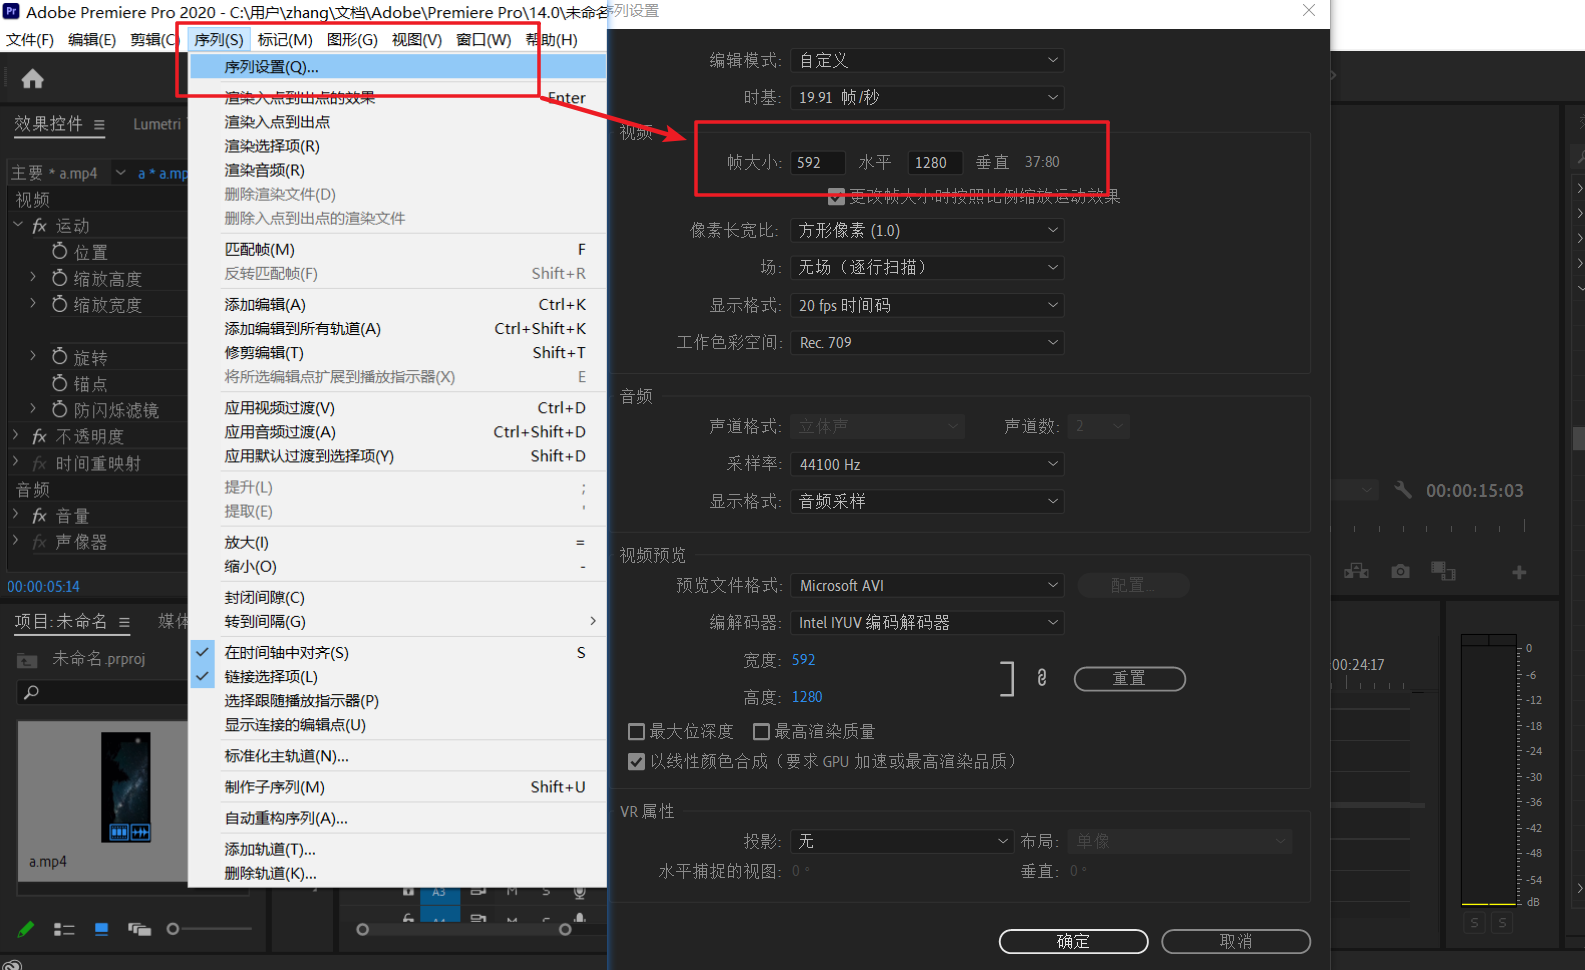
Task: Uncheck 以线性颜色合成 checkbox
Action: 636,762
